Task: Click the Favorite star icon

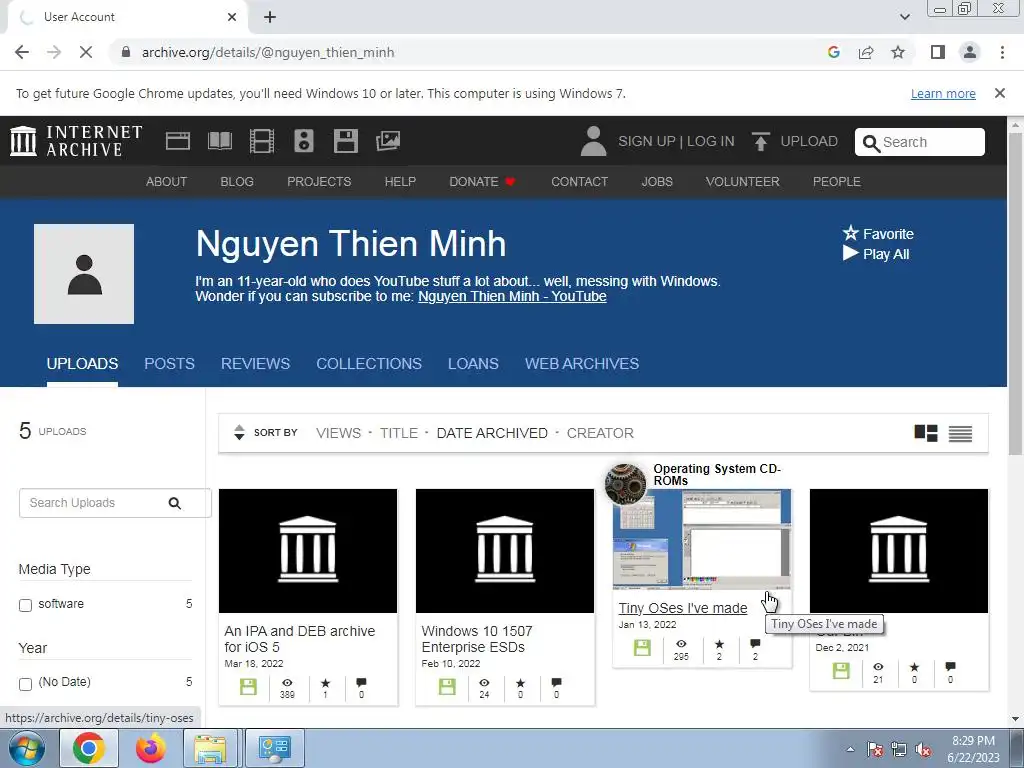Action: pos(850,233)
